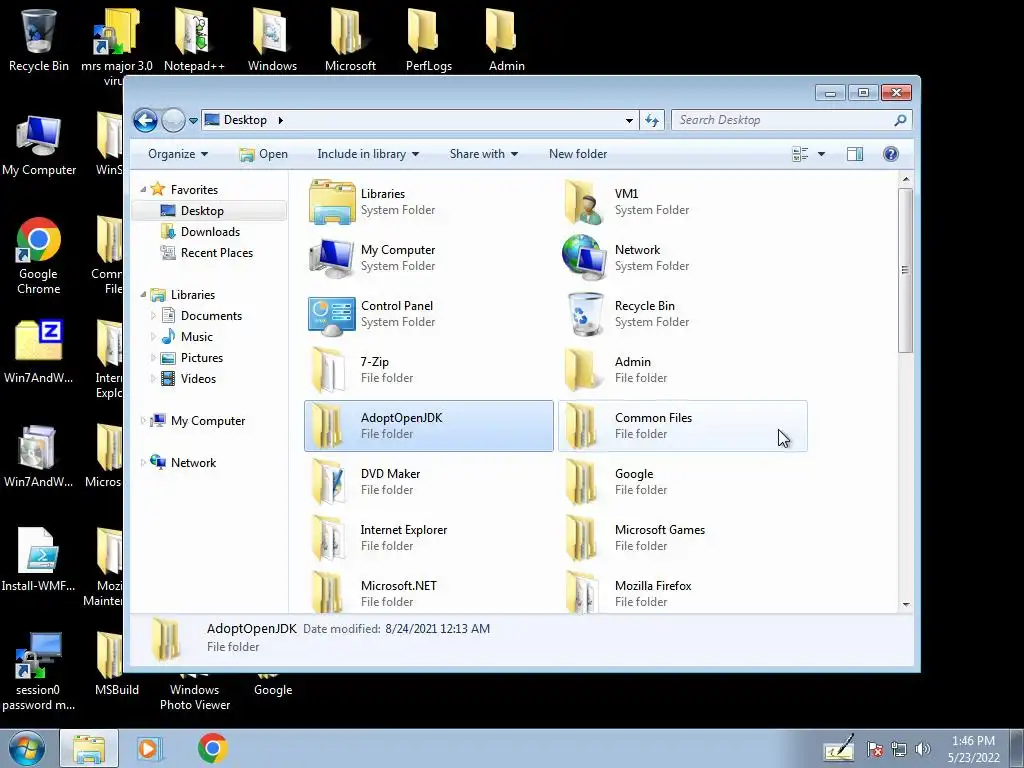Open the Organize menu
This screenshot has width=1024, height=768.
click(x=178, y=154)
